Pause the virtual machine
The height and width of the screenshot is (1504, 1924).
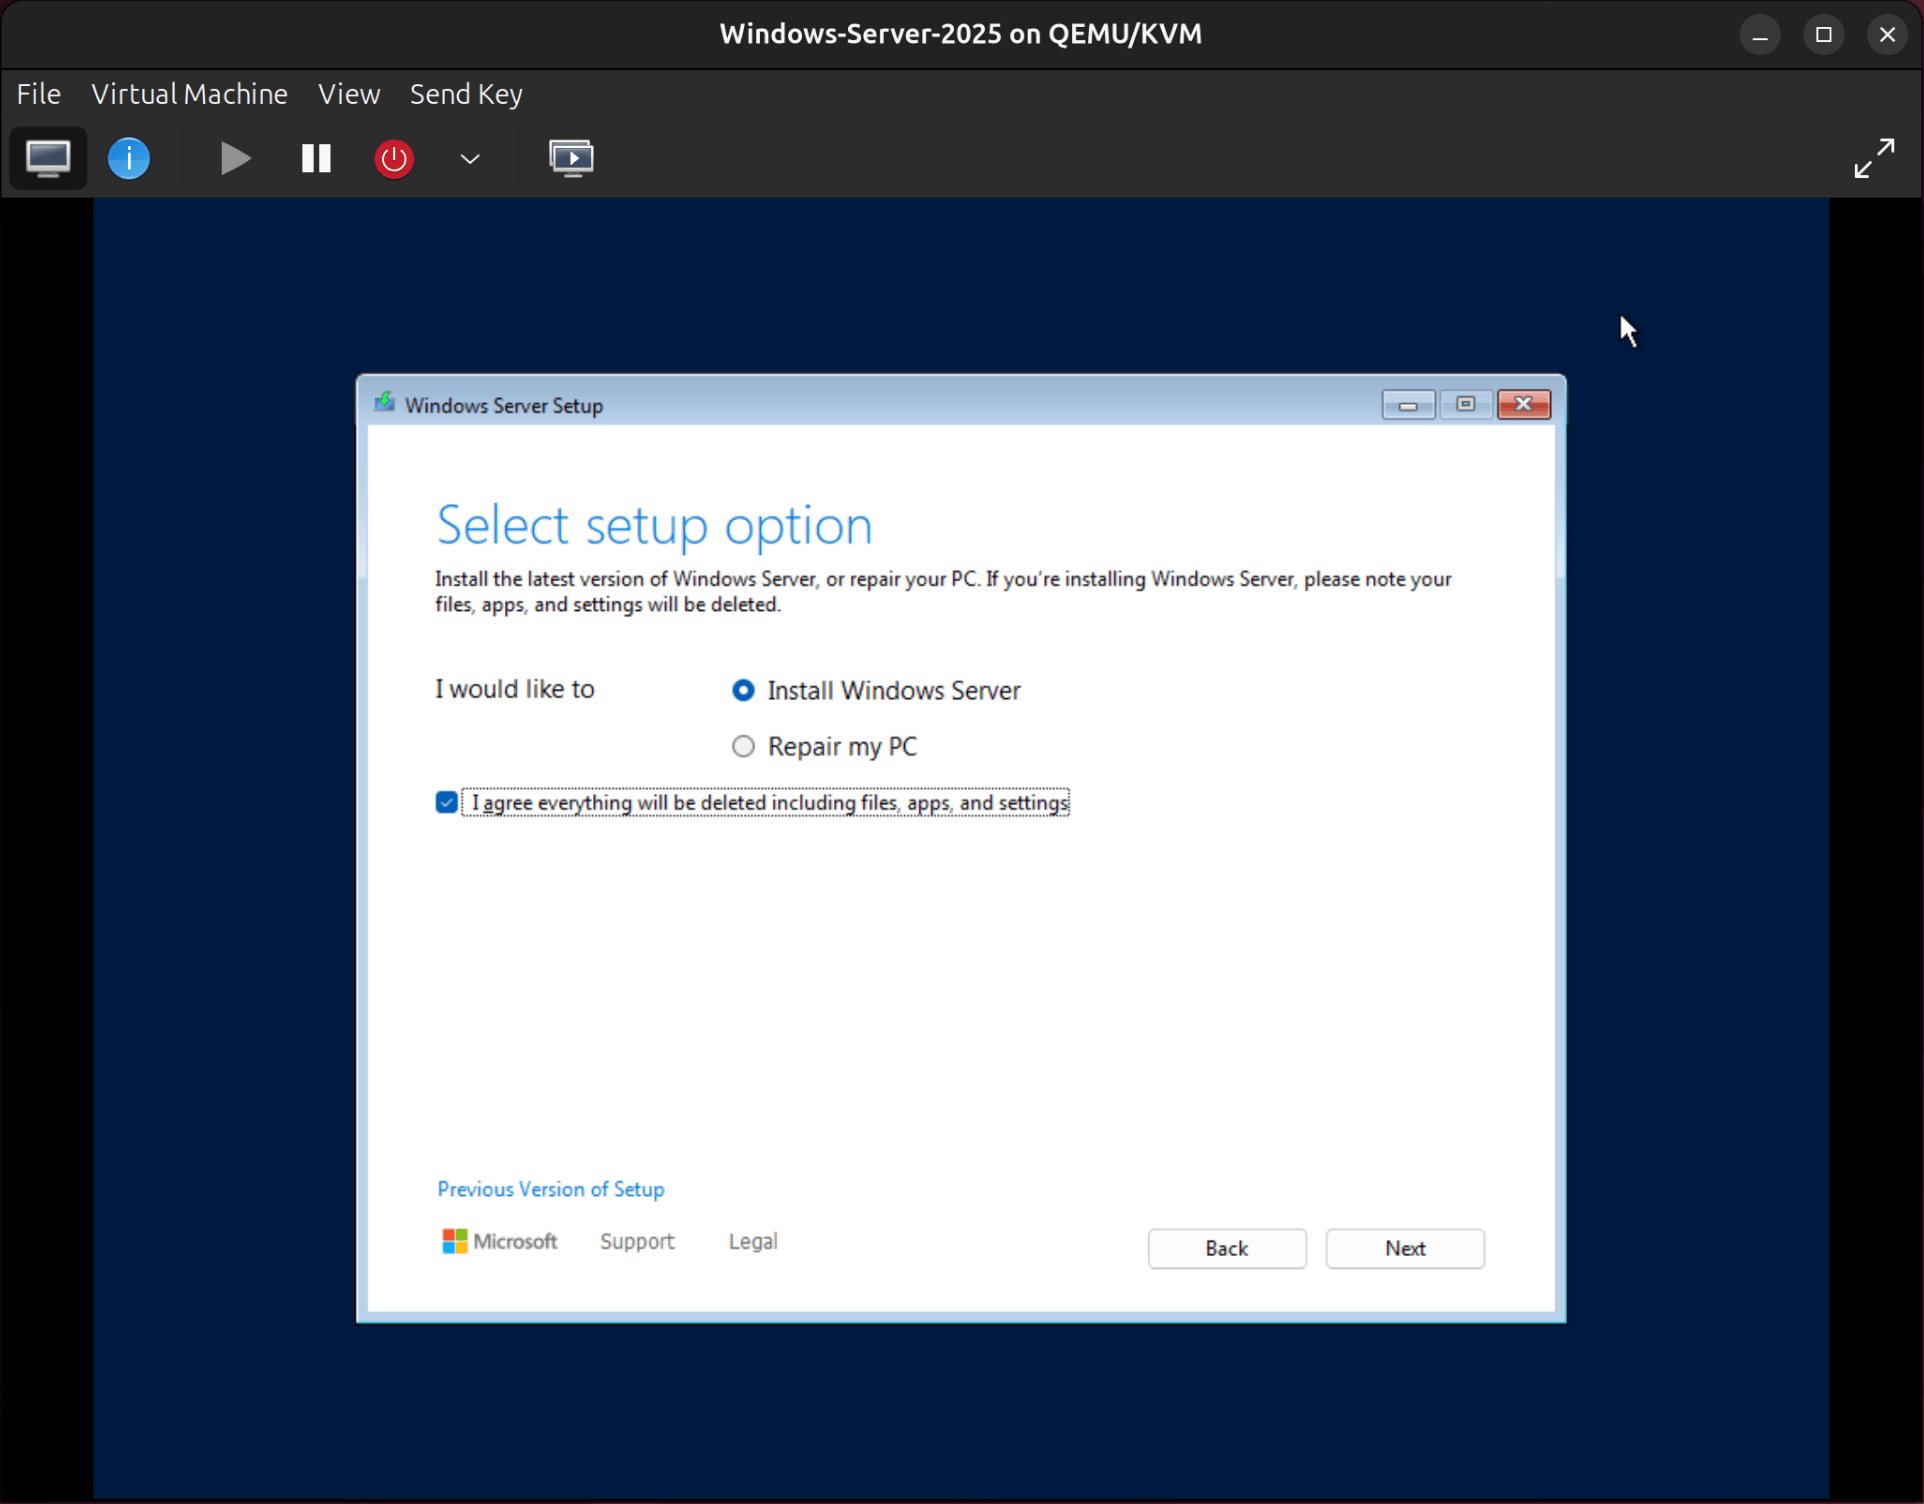pos(314,158)
